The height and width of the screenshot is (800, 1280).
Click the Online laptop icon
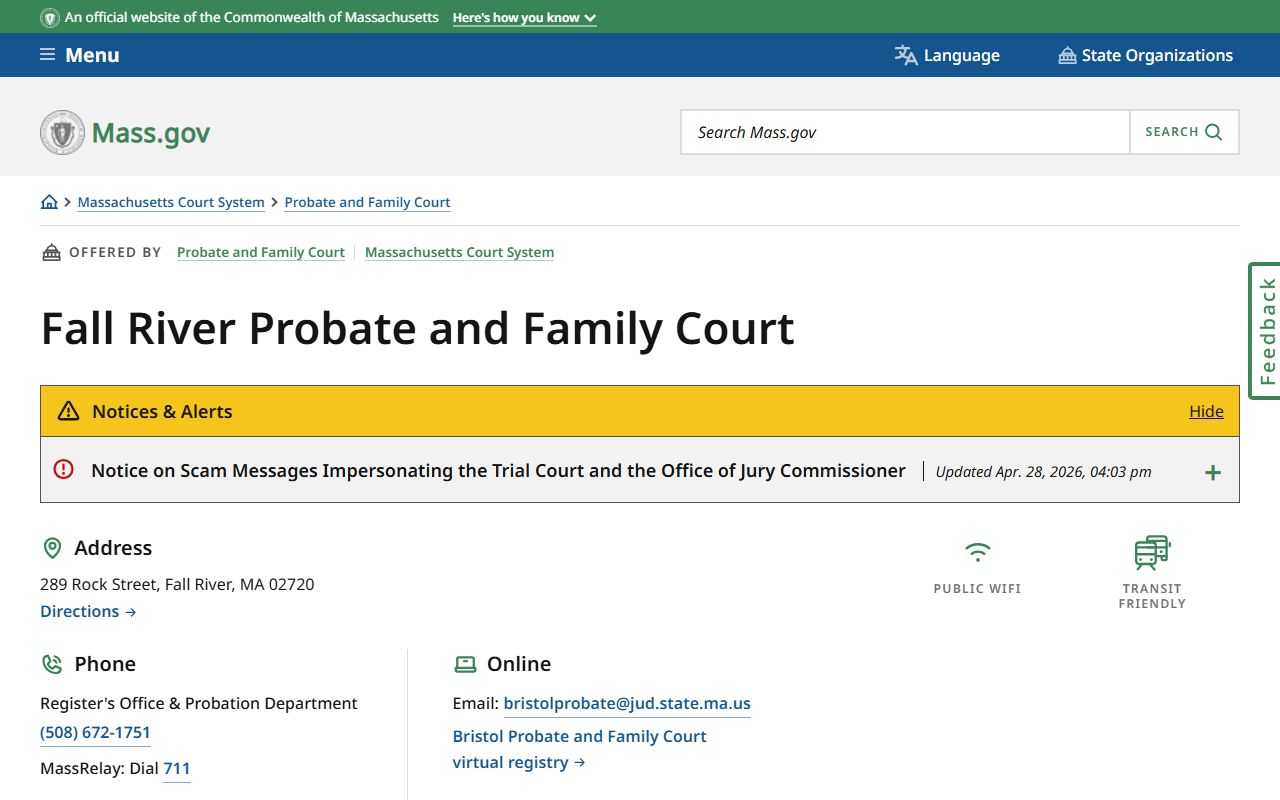[x=465, y=664]
